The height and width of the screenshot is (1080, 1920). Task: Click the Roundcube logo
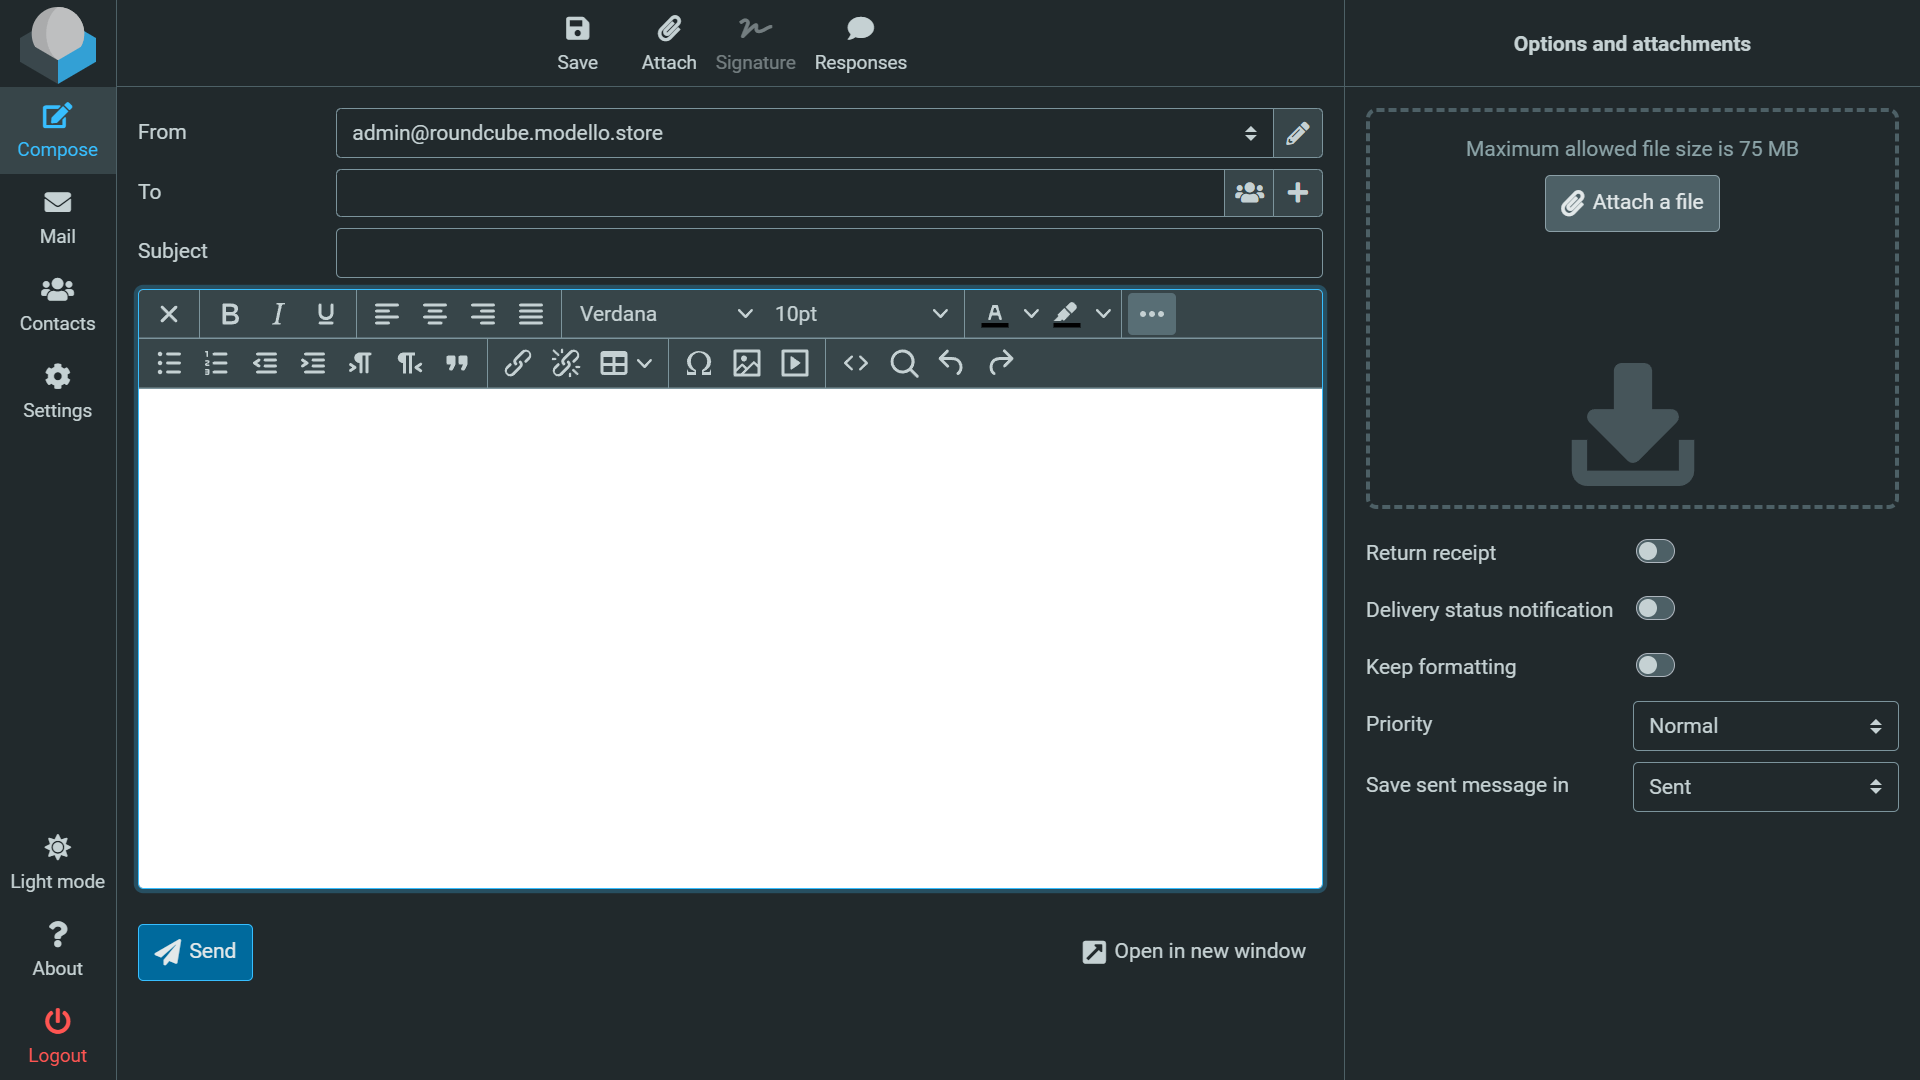coord(58,44)
